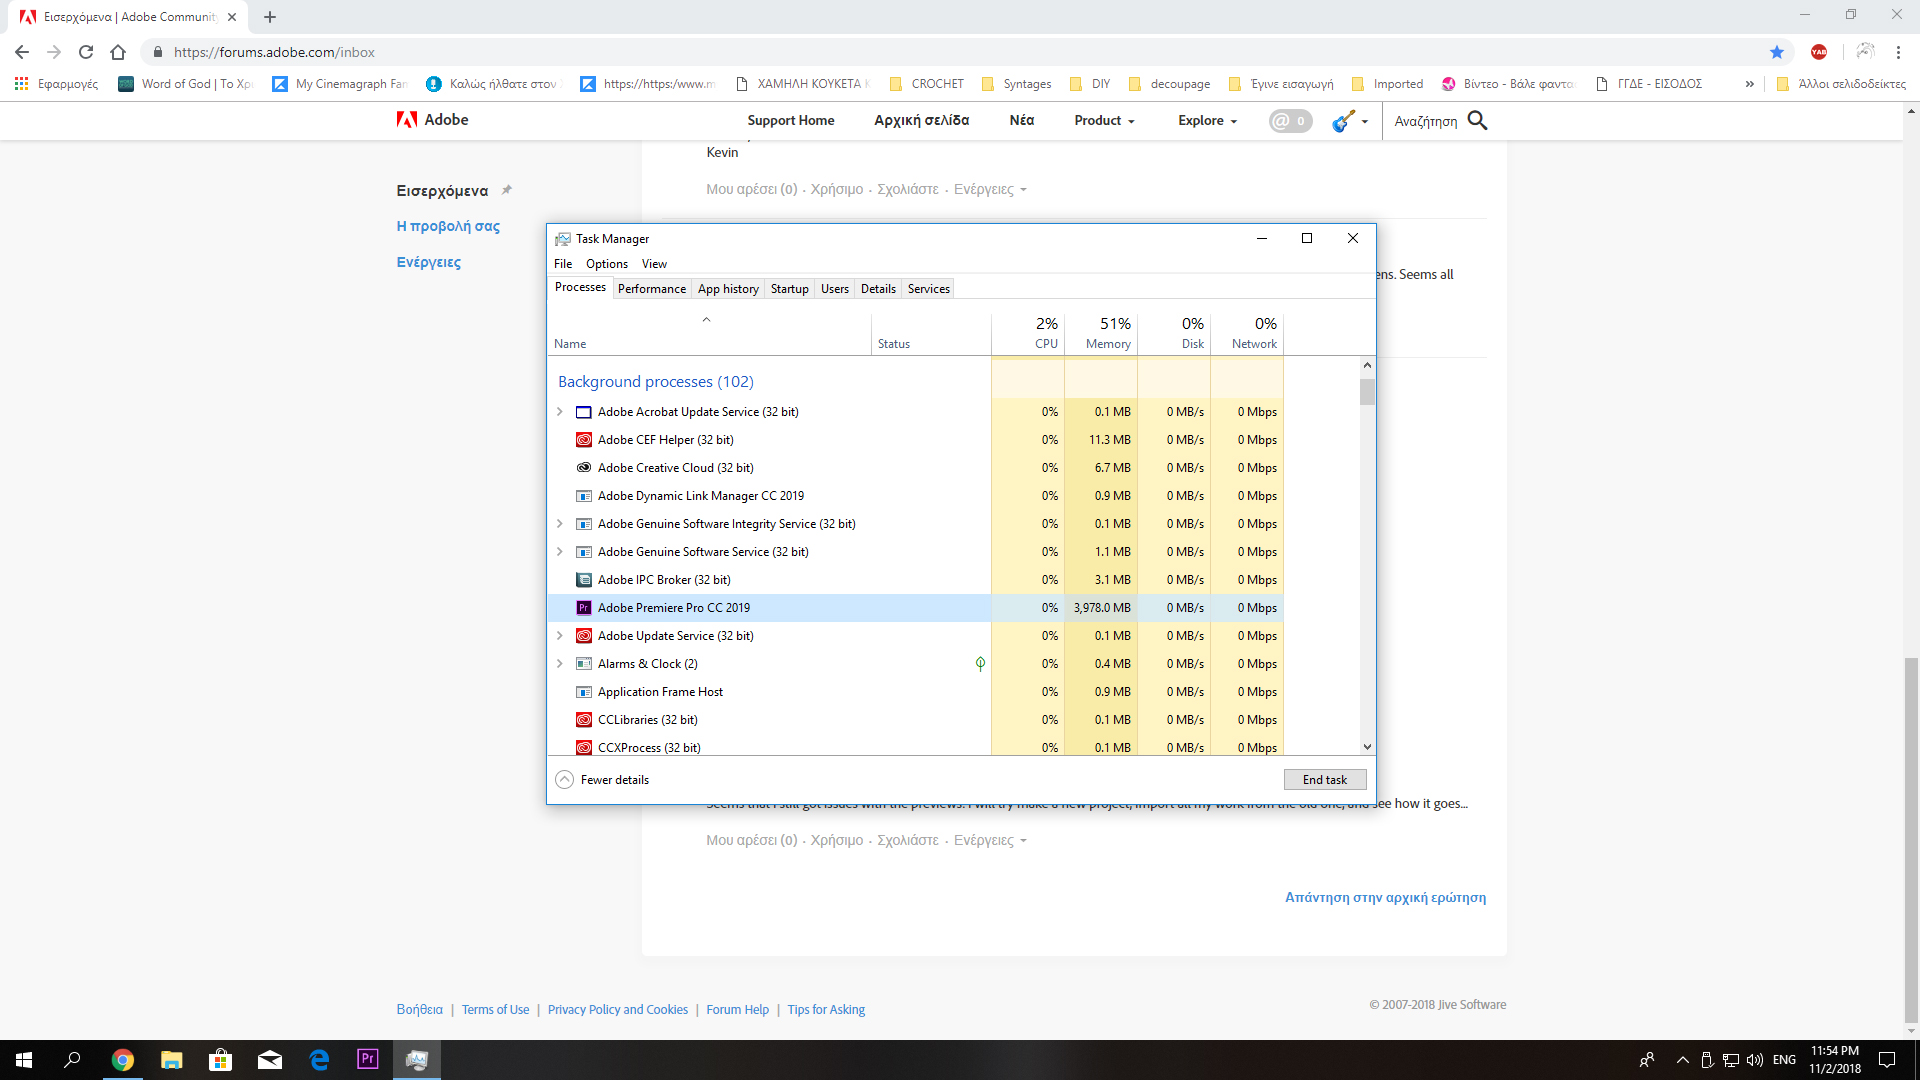Expand the Alarms & Clock row
1920x1080 pixels.
[560, 664]
